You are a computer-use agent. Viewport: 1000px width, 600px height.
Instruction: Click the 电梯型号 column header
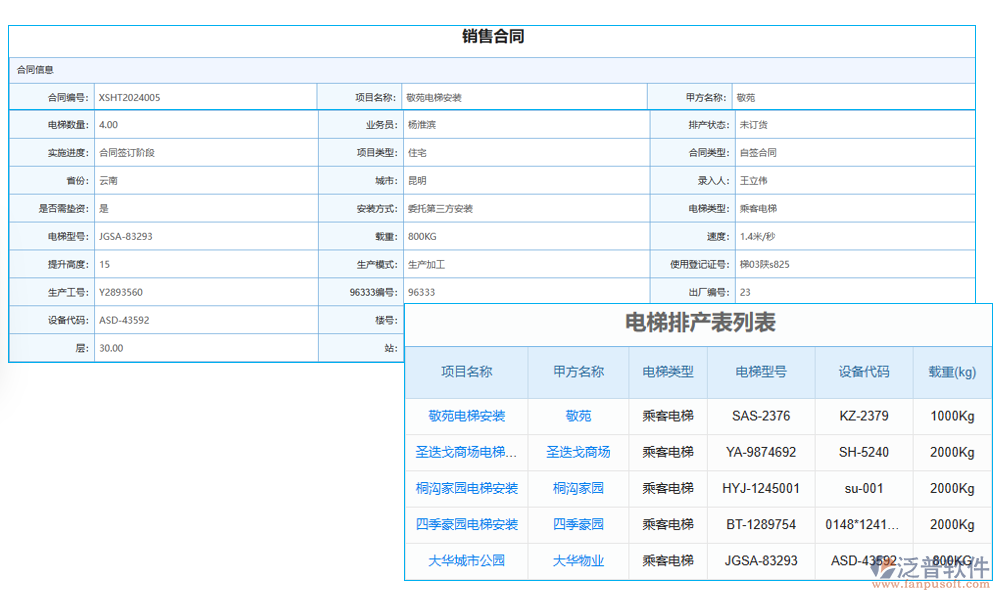(761, 372)
